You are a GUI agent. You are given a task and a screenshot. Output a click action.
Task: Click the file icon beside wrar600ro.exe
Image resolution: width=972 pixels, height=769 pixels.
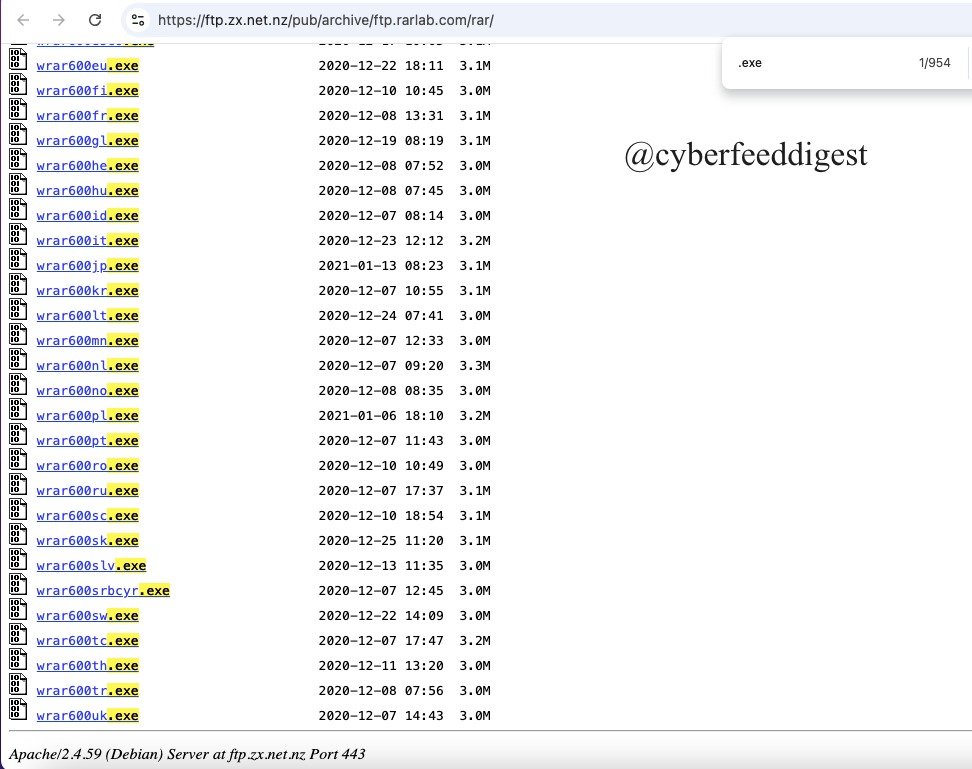coord(18,460)
